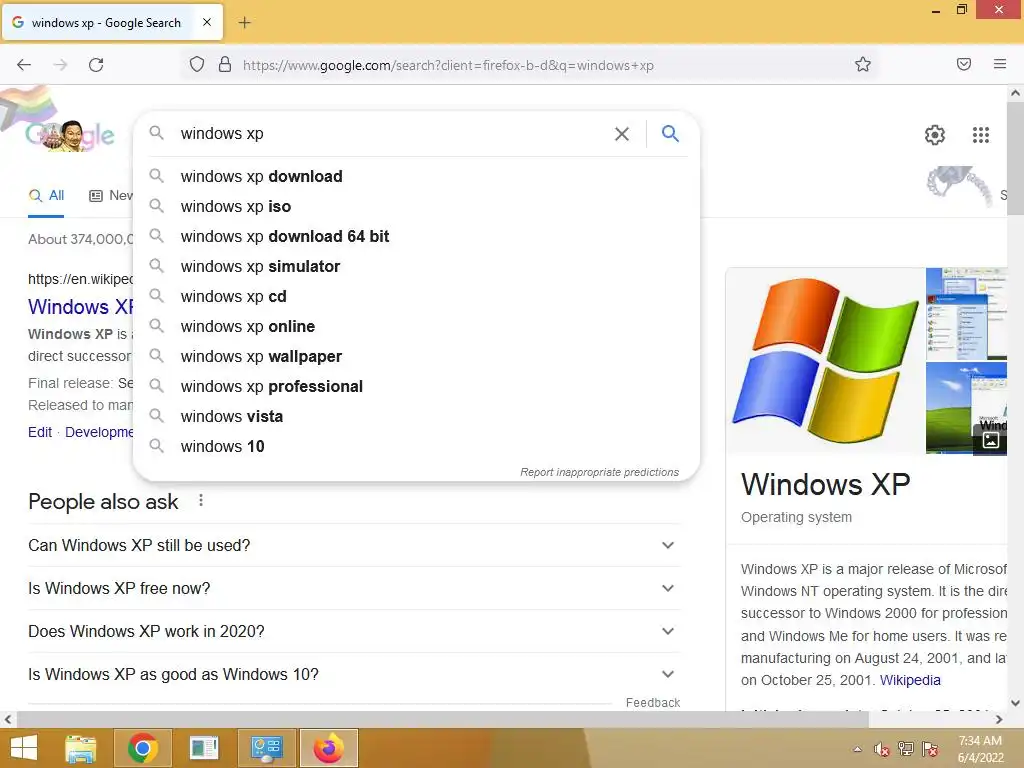Click the forward navigation arrow

pos(60,65)
